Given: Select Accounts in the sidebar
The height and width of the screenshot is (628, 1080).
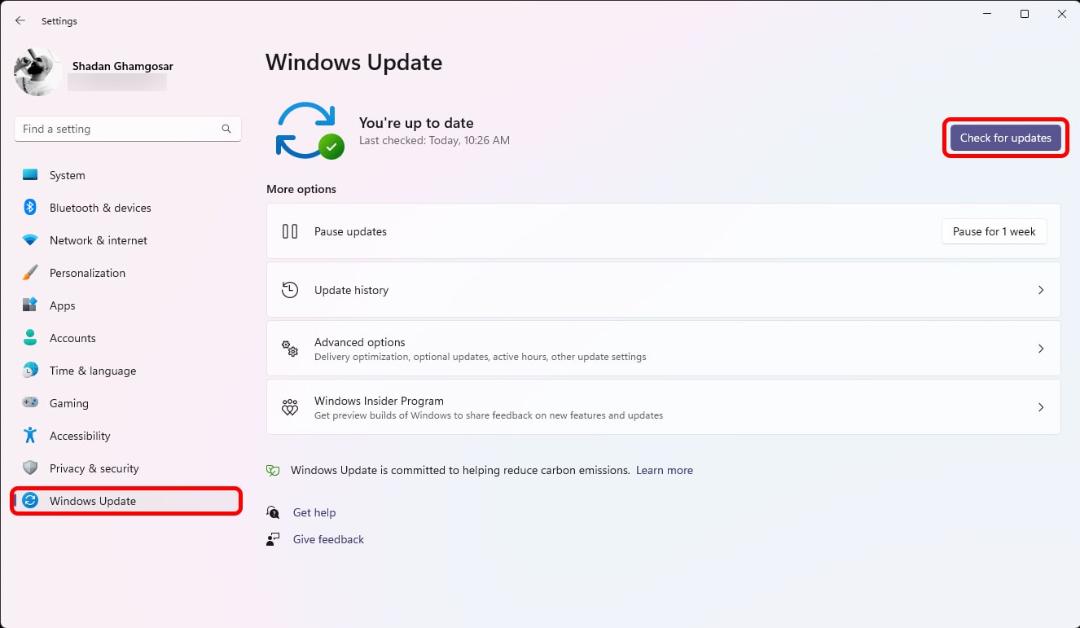Looking at the screenshot, I should click(x=127, y=337).
